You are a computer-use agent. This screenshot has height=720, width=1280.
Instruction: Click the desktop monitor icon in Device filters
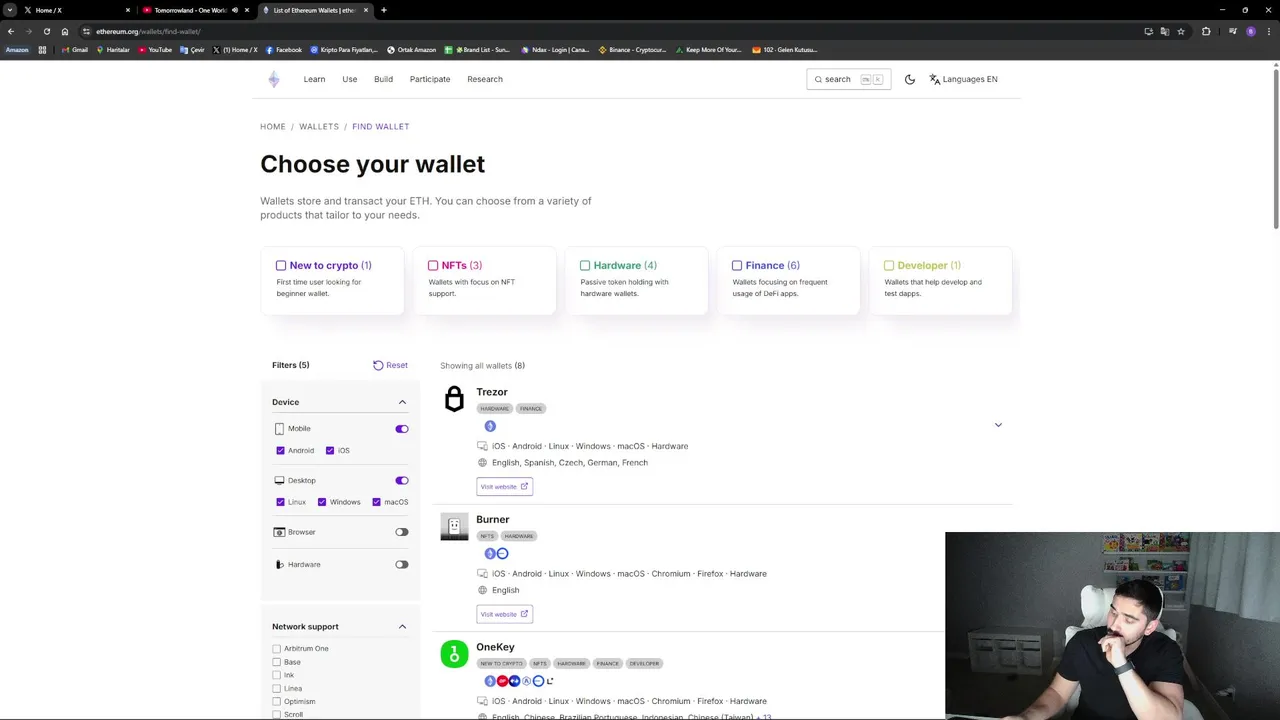point(279,481)
